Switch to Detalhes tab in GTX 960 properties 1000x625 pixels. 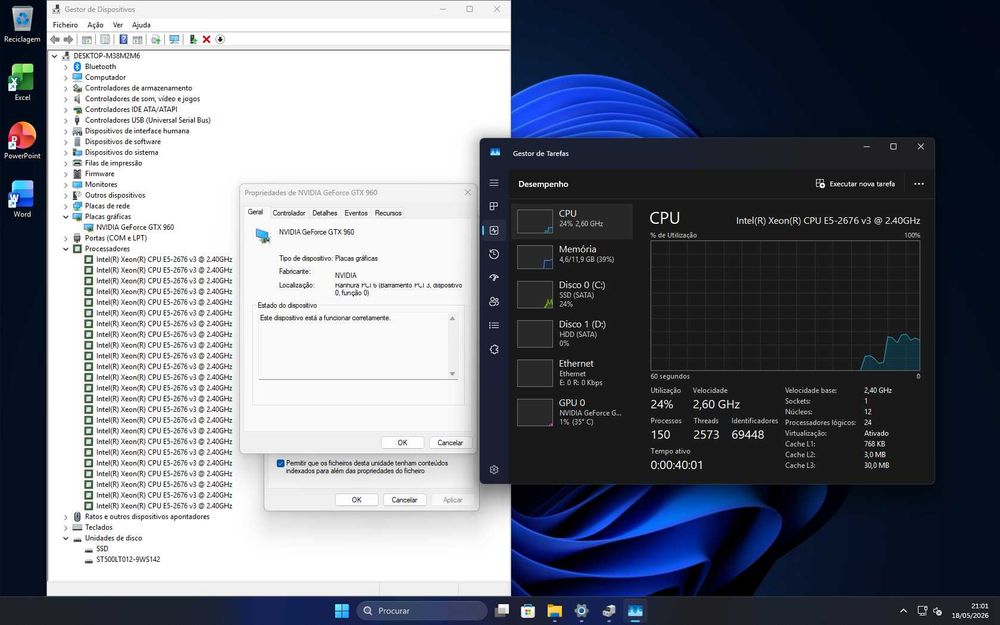tap(325, 213)
